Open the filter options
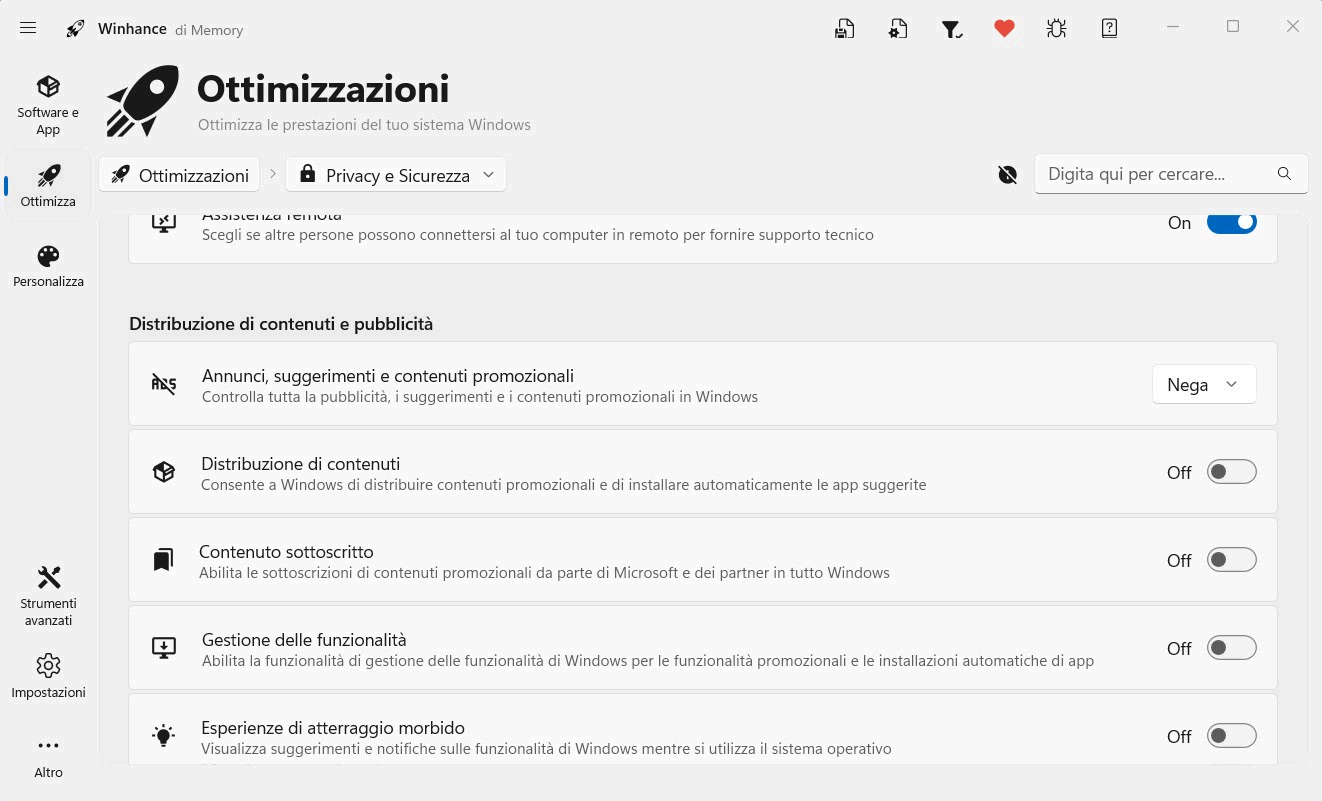Screen dimensions: 1322x801 (951, 28)
